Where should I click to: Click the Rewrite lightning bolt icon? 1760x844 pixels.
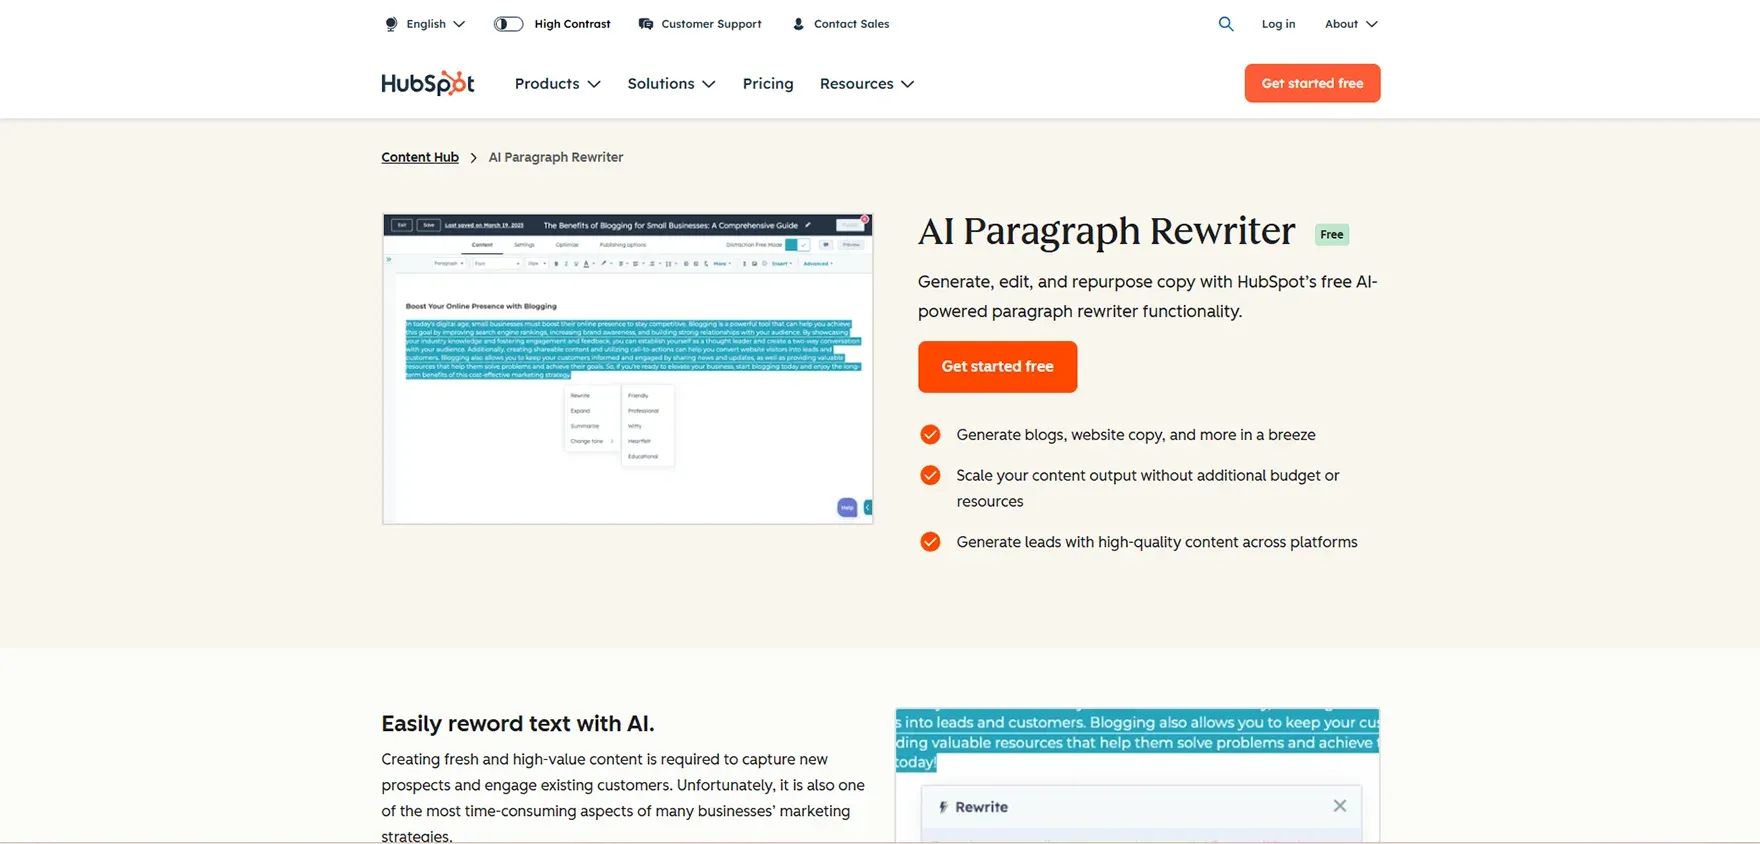(942, 807)
